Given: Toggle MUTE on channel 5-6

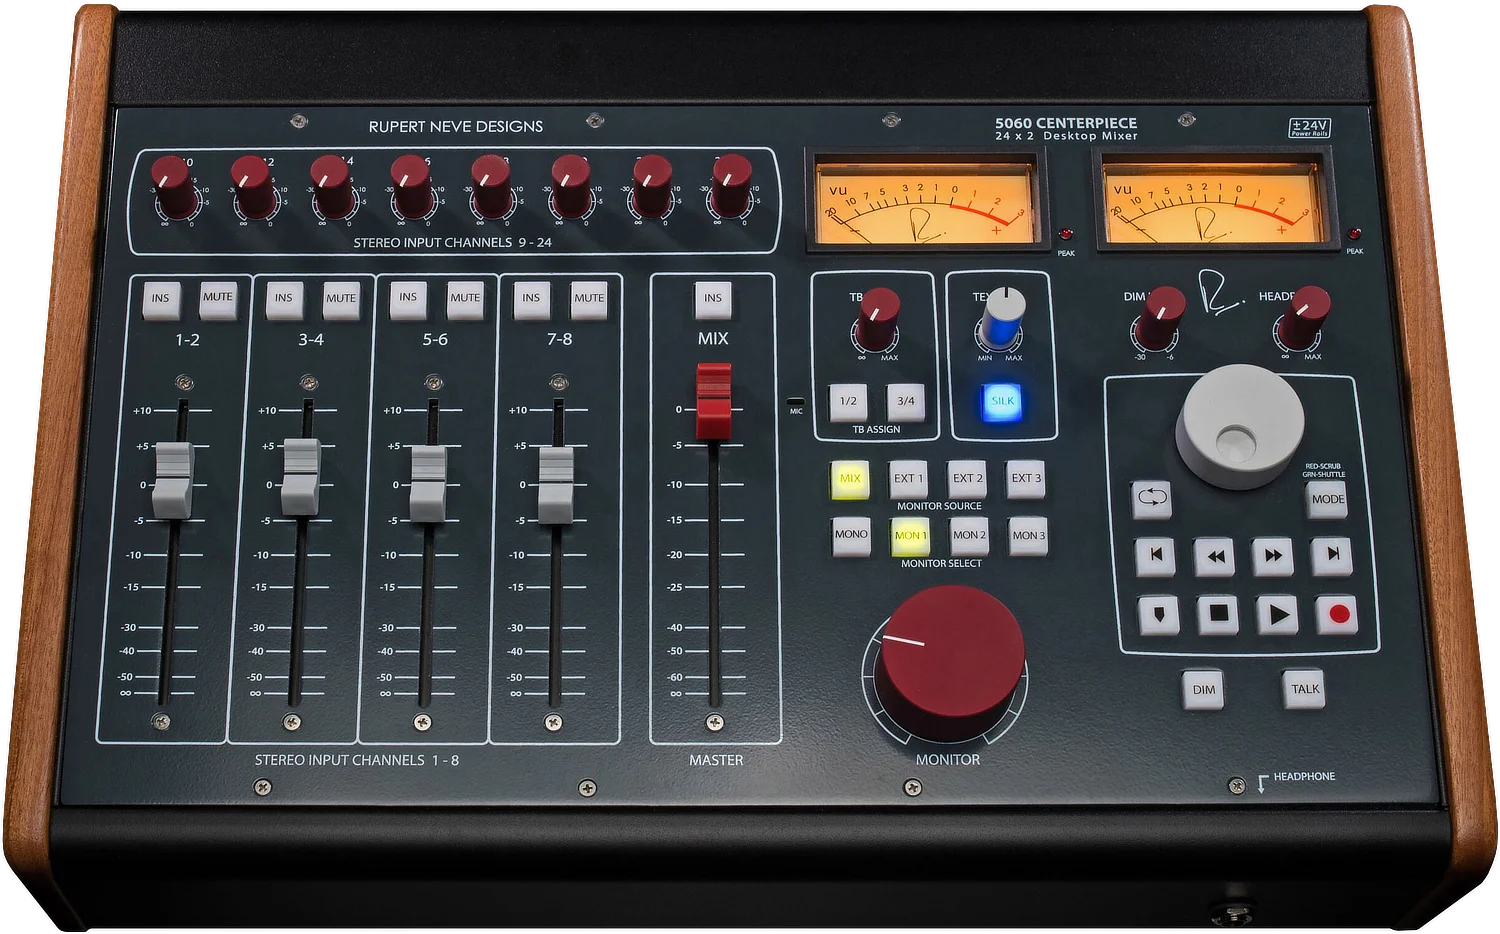Looking at the screenshot, I should (x=465, y=300).
